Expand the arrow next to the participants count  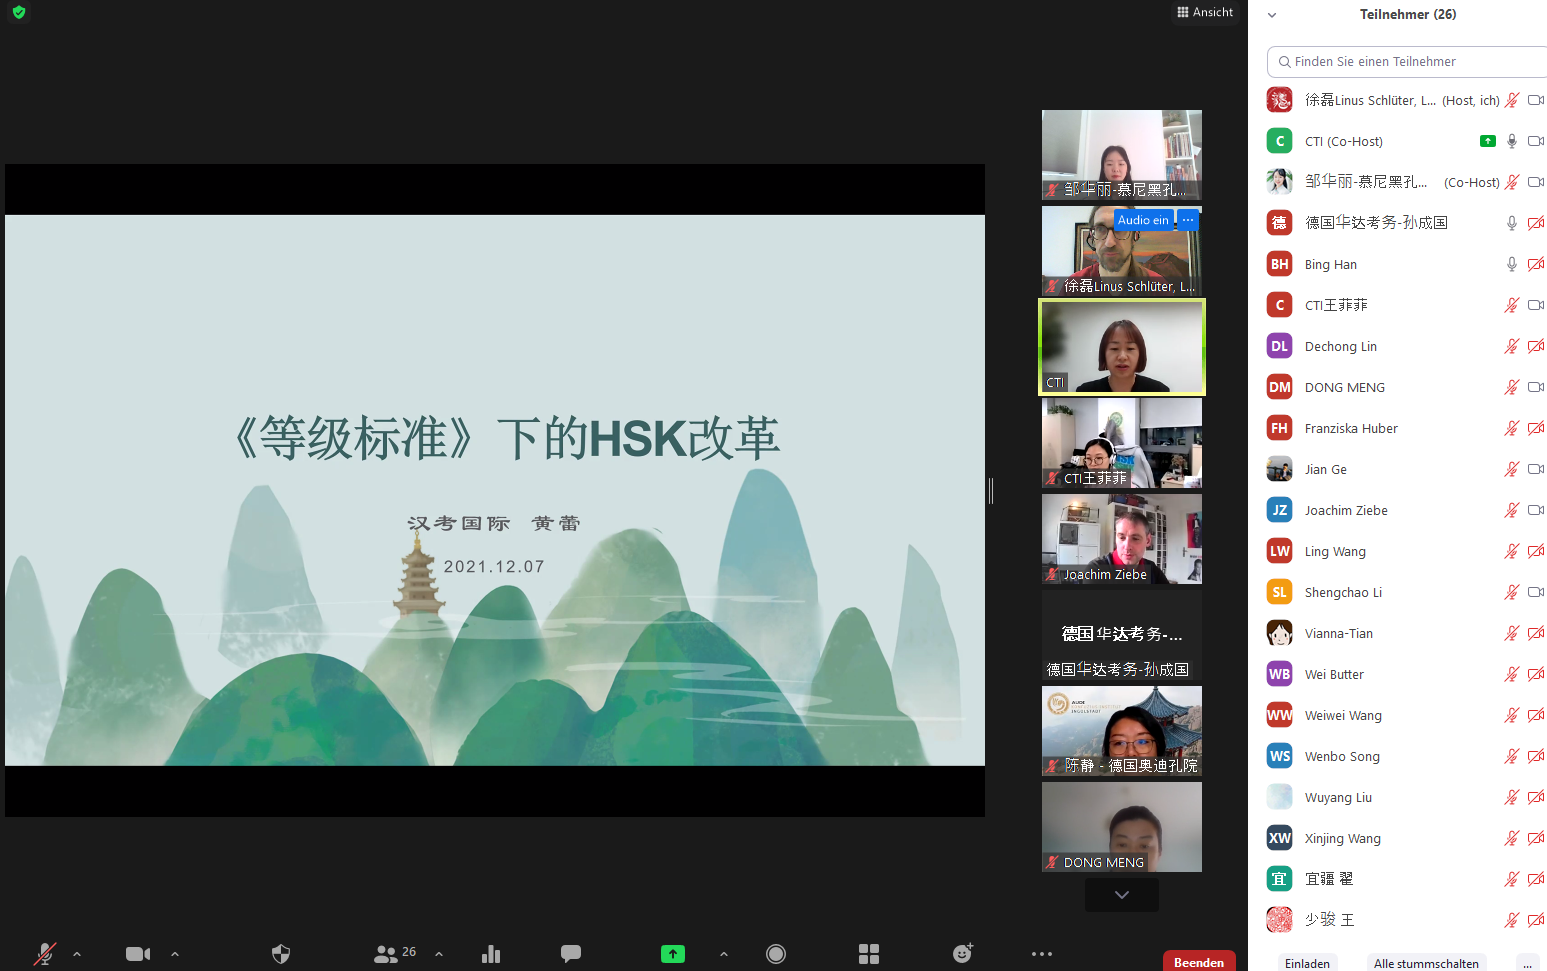tap(439, 954)
